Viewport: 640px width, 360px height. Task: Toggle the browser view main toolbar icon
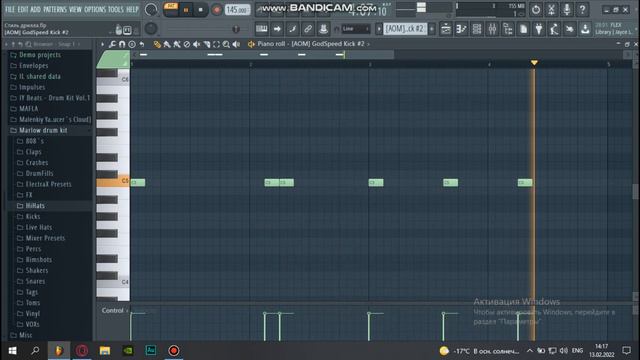[x=508, y=29]
